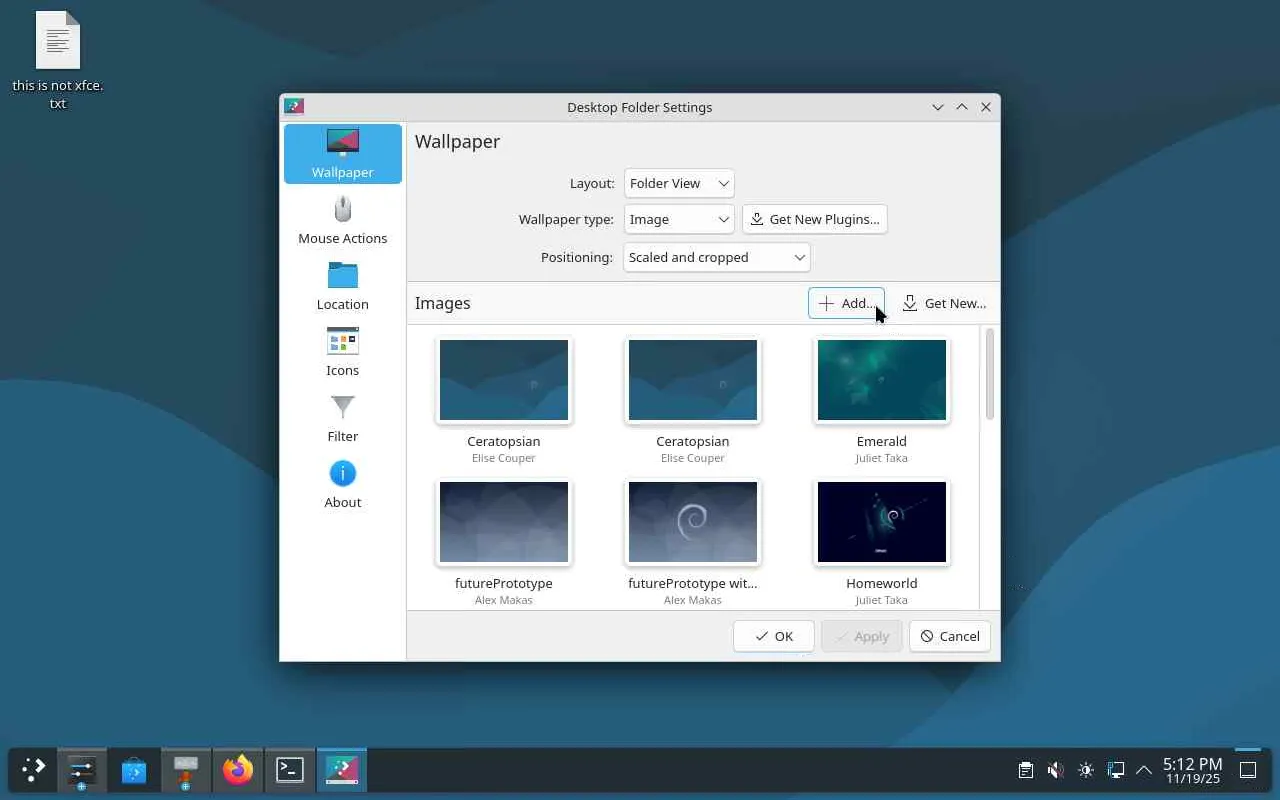Click Get New wallpapers button

(x=943, y=303)
